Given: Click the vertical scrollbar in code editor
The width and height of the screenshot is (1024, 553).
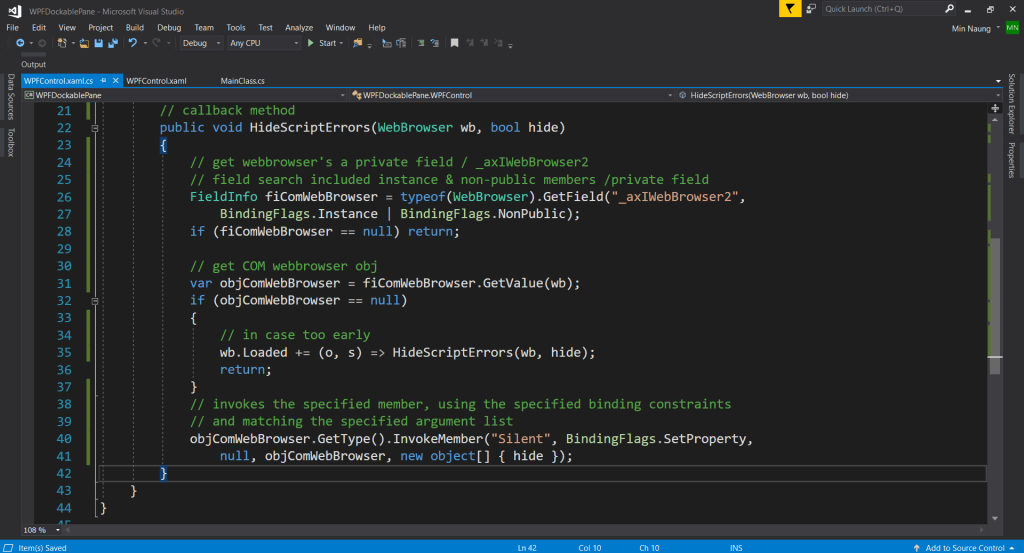Looking at the screenshot, I should coord(993,300).
